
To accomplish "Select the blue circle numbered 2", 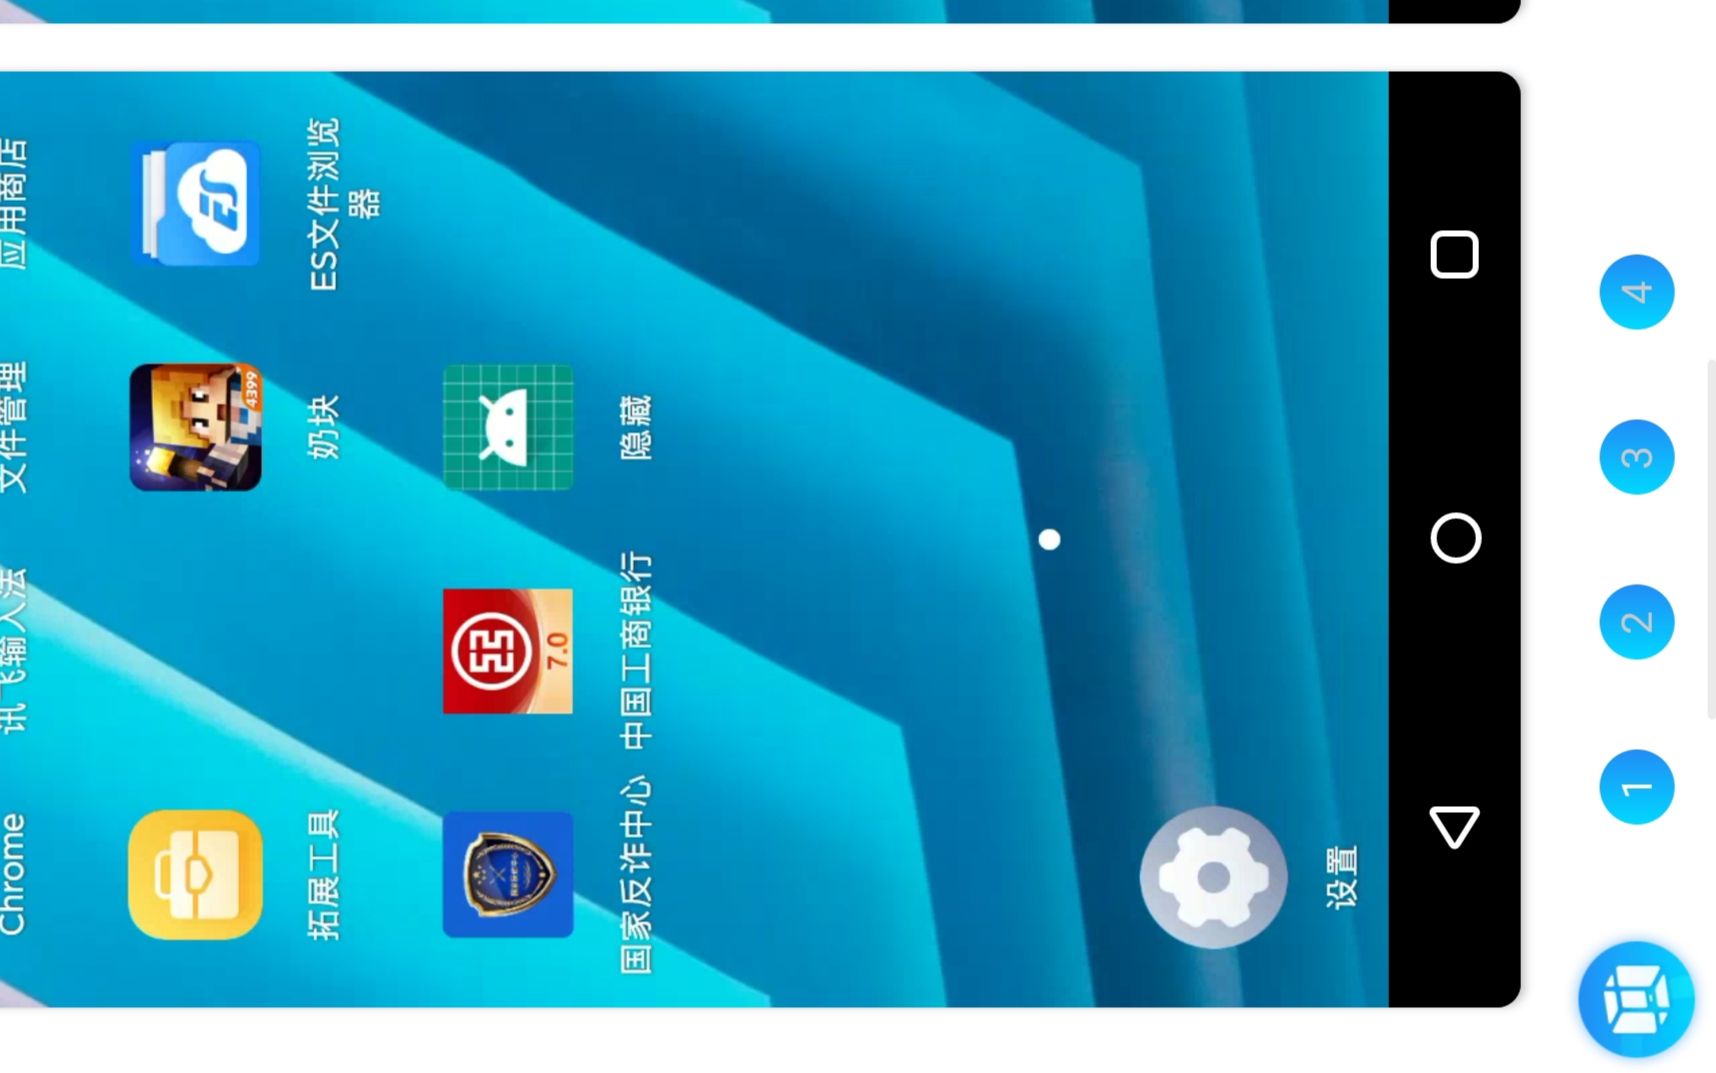I will tap(1636, 622).
